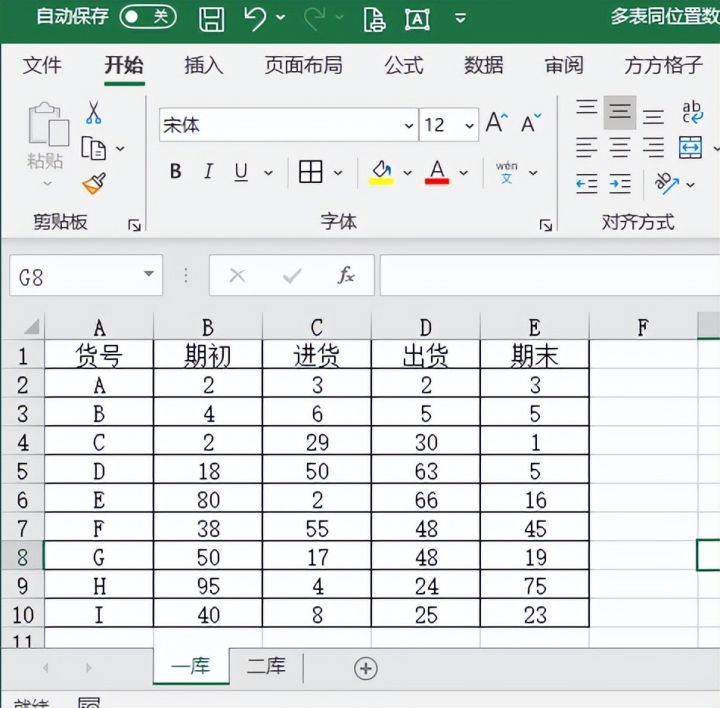720x708 pixels.
Task: Click the Save floppy disk icon
Action: click(x=212, y=19)
